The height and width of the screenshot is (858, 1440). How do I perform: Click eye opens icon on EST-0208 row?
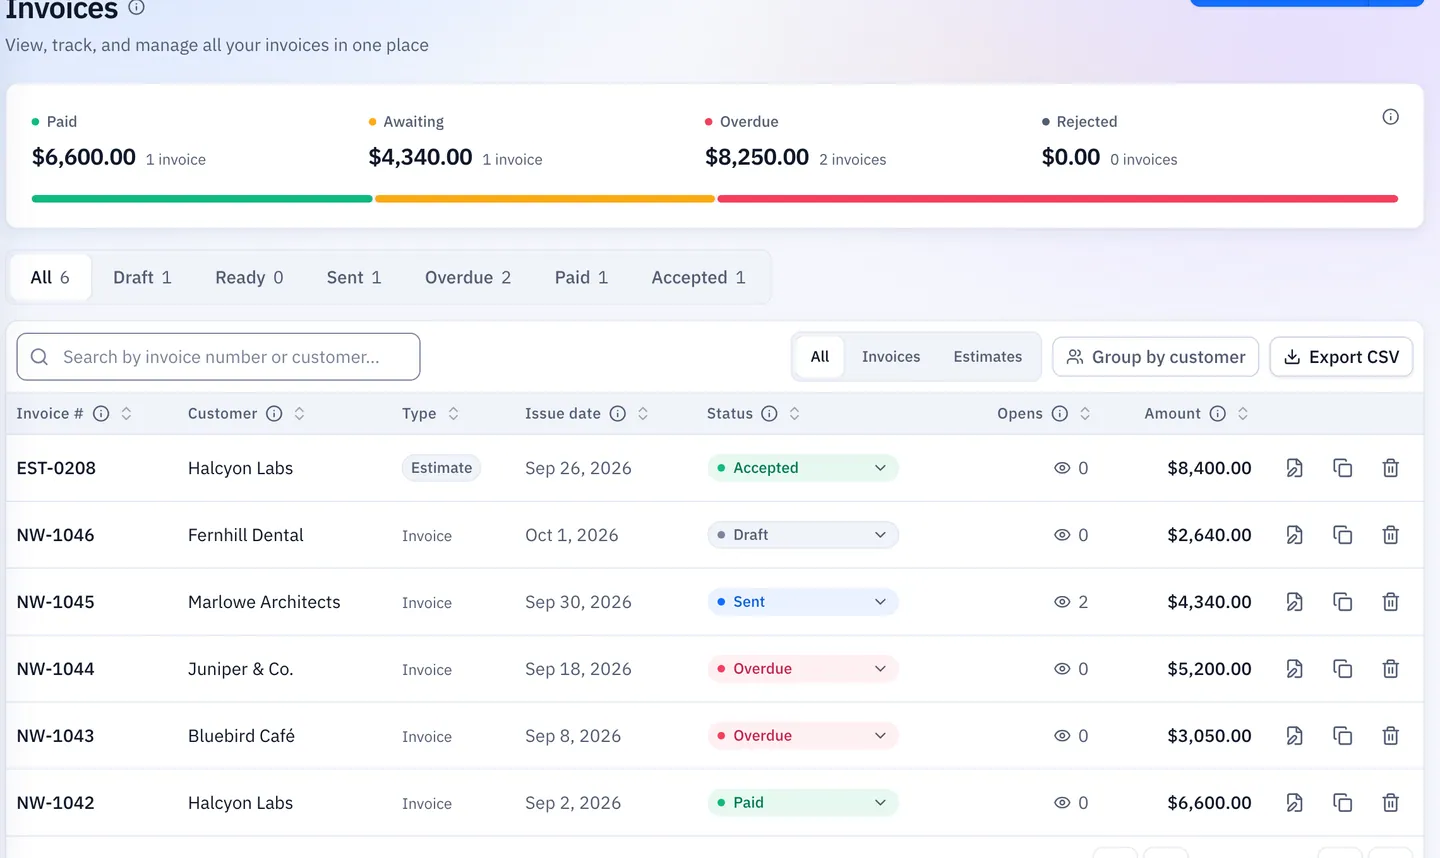[1062, 468]
